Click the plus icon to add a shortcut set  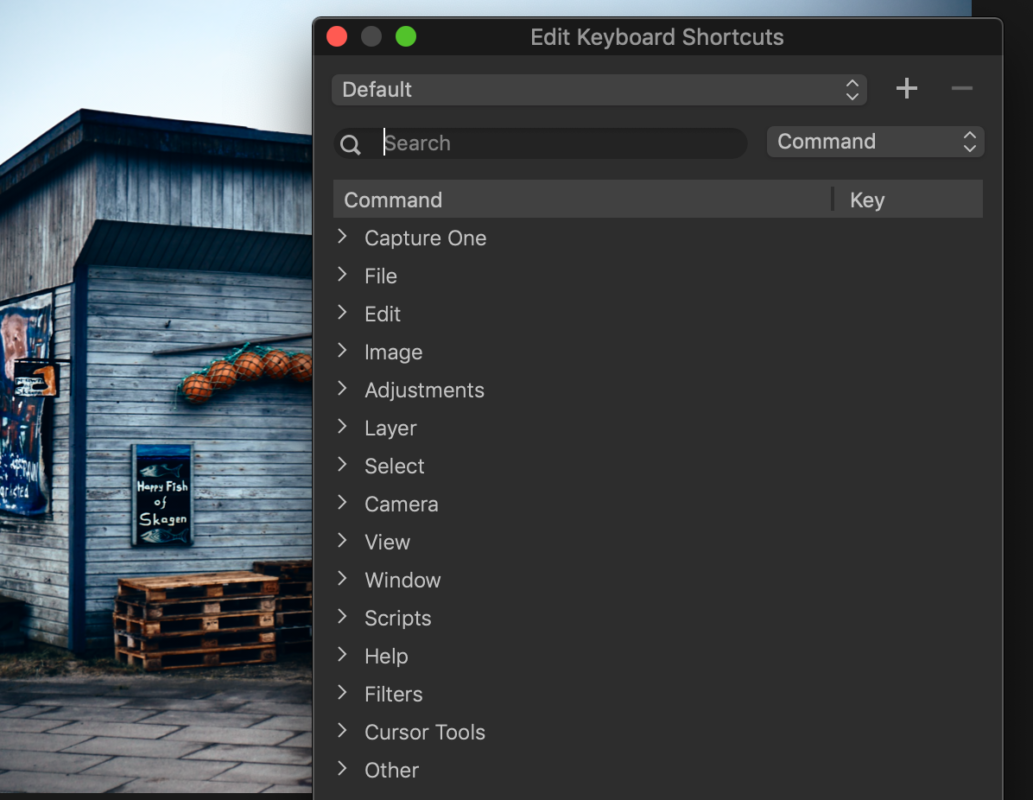pos(906,88)
